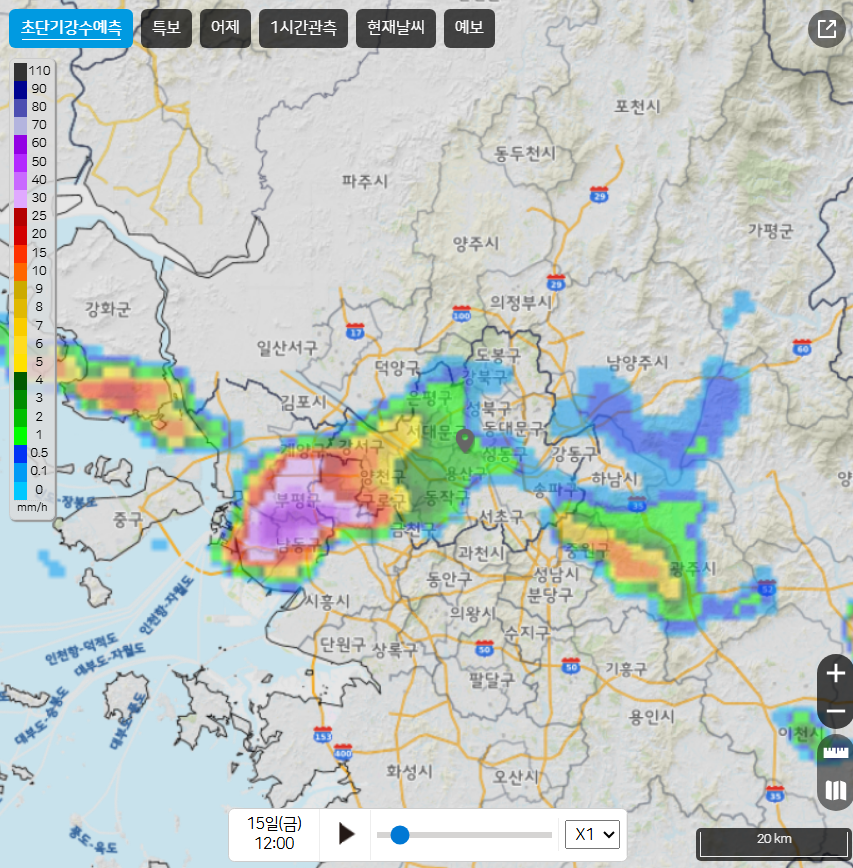Screen dimensions: 853x868
Task: Zoom out with the minus button
Action: pos(836,712)
